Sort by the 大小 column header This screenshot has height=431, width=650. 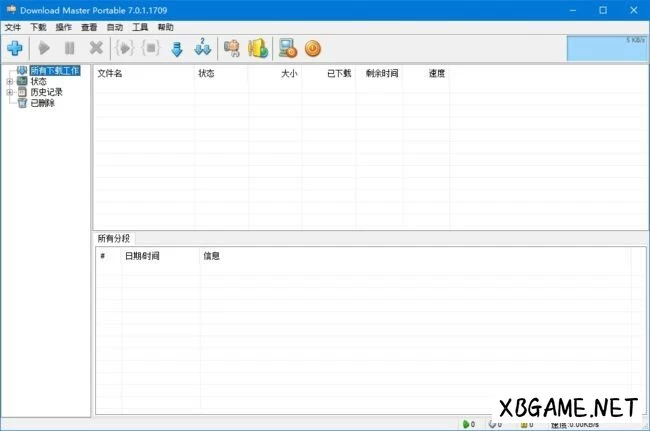point(288,73)
